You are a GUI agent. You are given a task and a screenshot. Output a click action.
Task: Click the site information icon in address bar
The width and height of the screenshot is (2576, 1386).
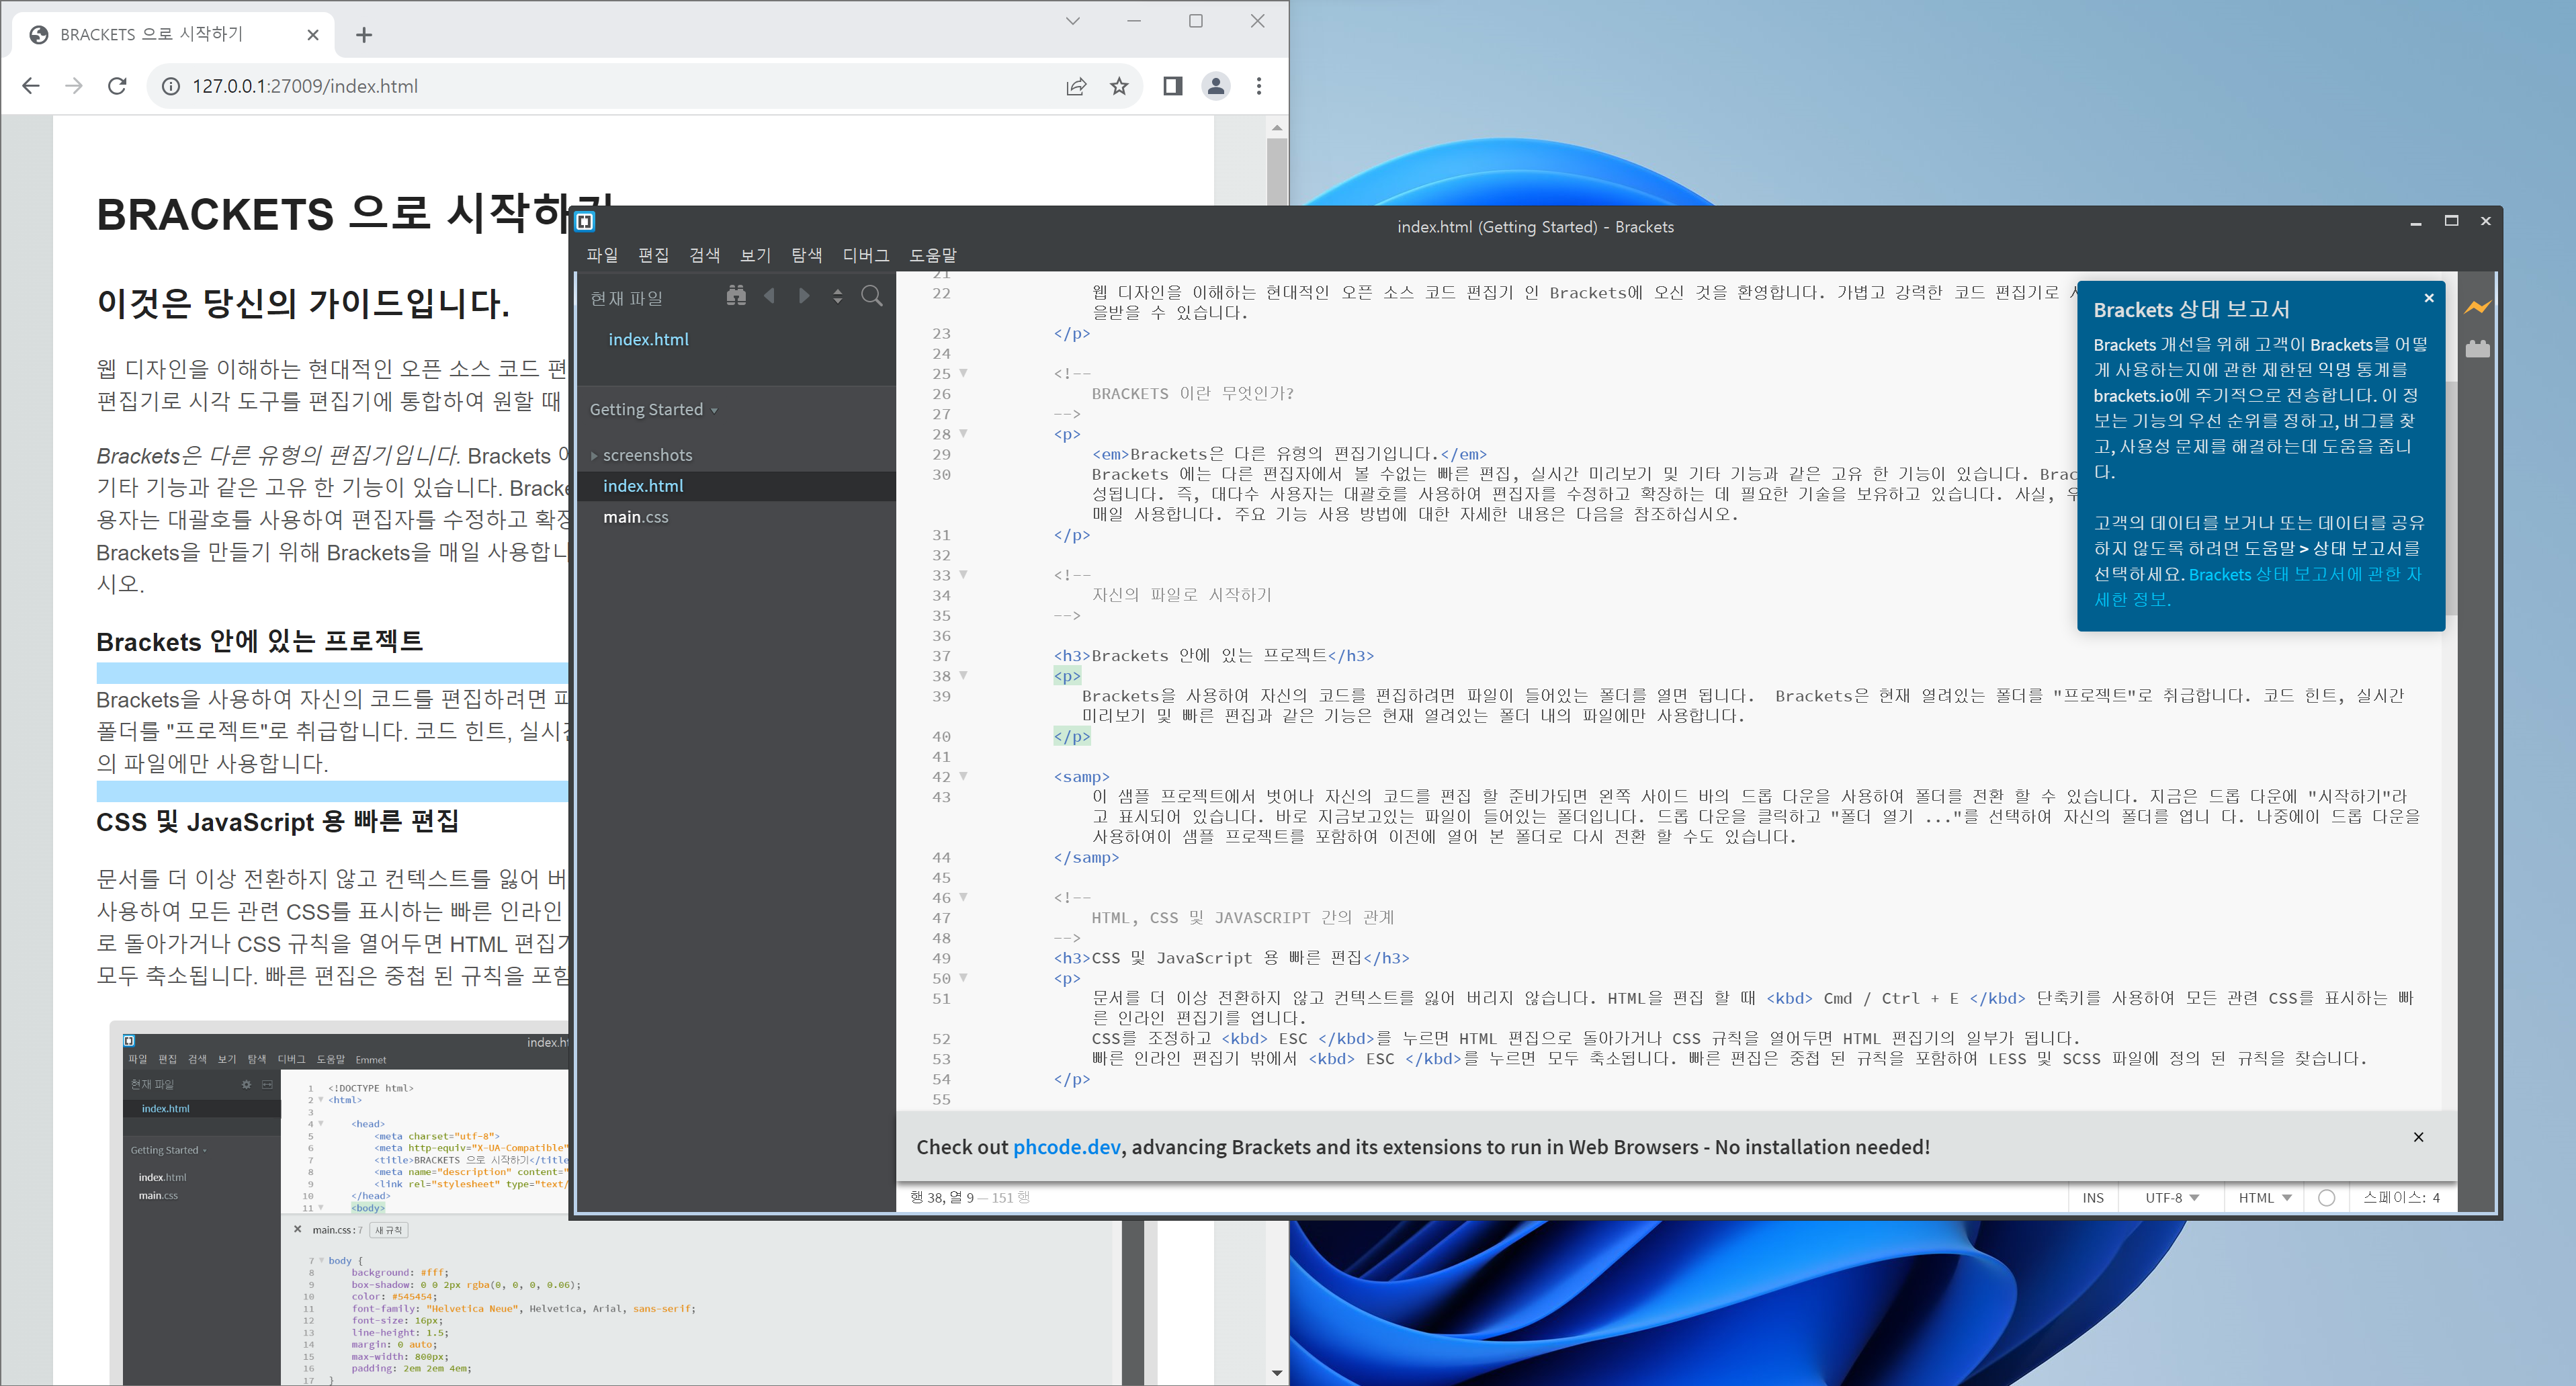coord(171,86)
